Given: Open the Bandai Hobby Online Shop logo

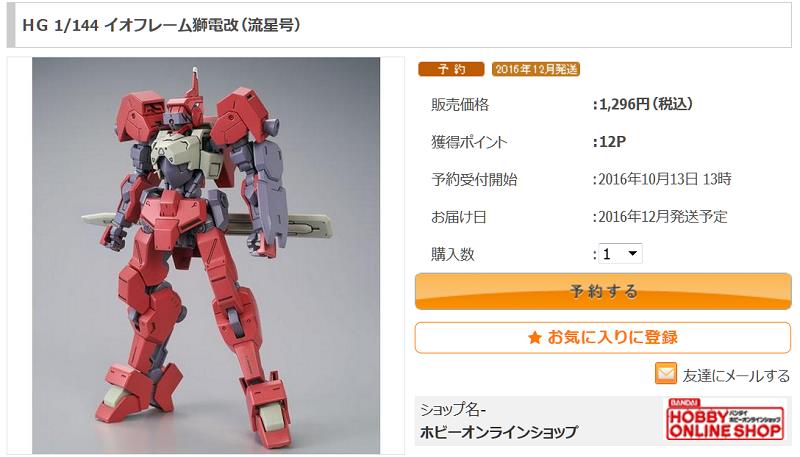Looking at the screenshot, I should 726,420.
